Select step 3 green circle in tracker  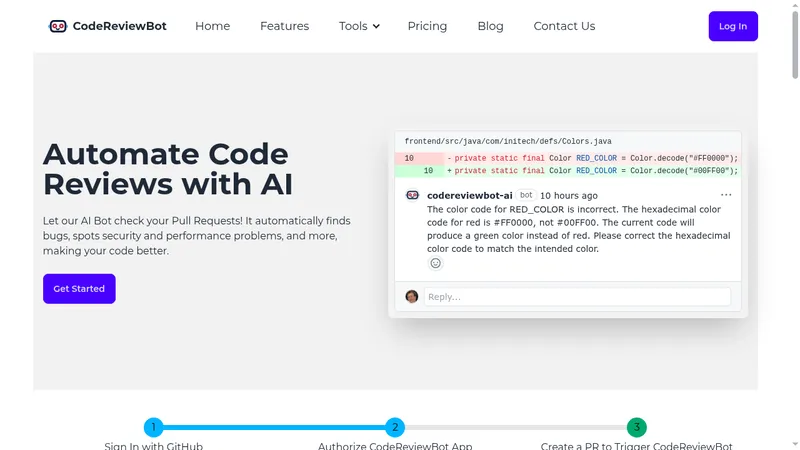pyautogui.click(x=636, y=428)
